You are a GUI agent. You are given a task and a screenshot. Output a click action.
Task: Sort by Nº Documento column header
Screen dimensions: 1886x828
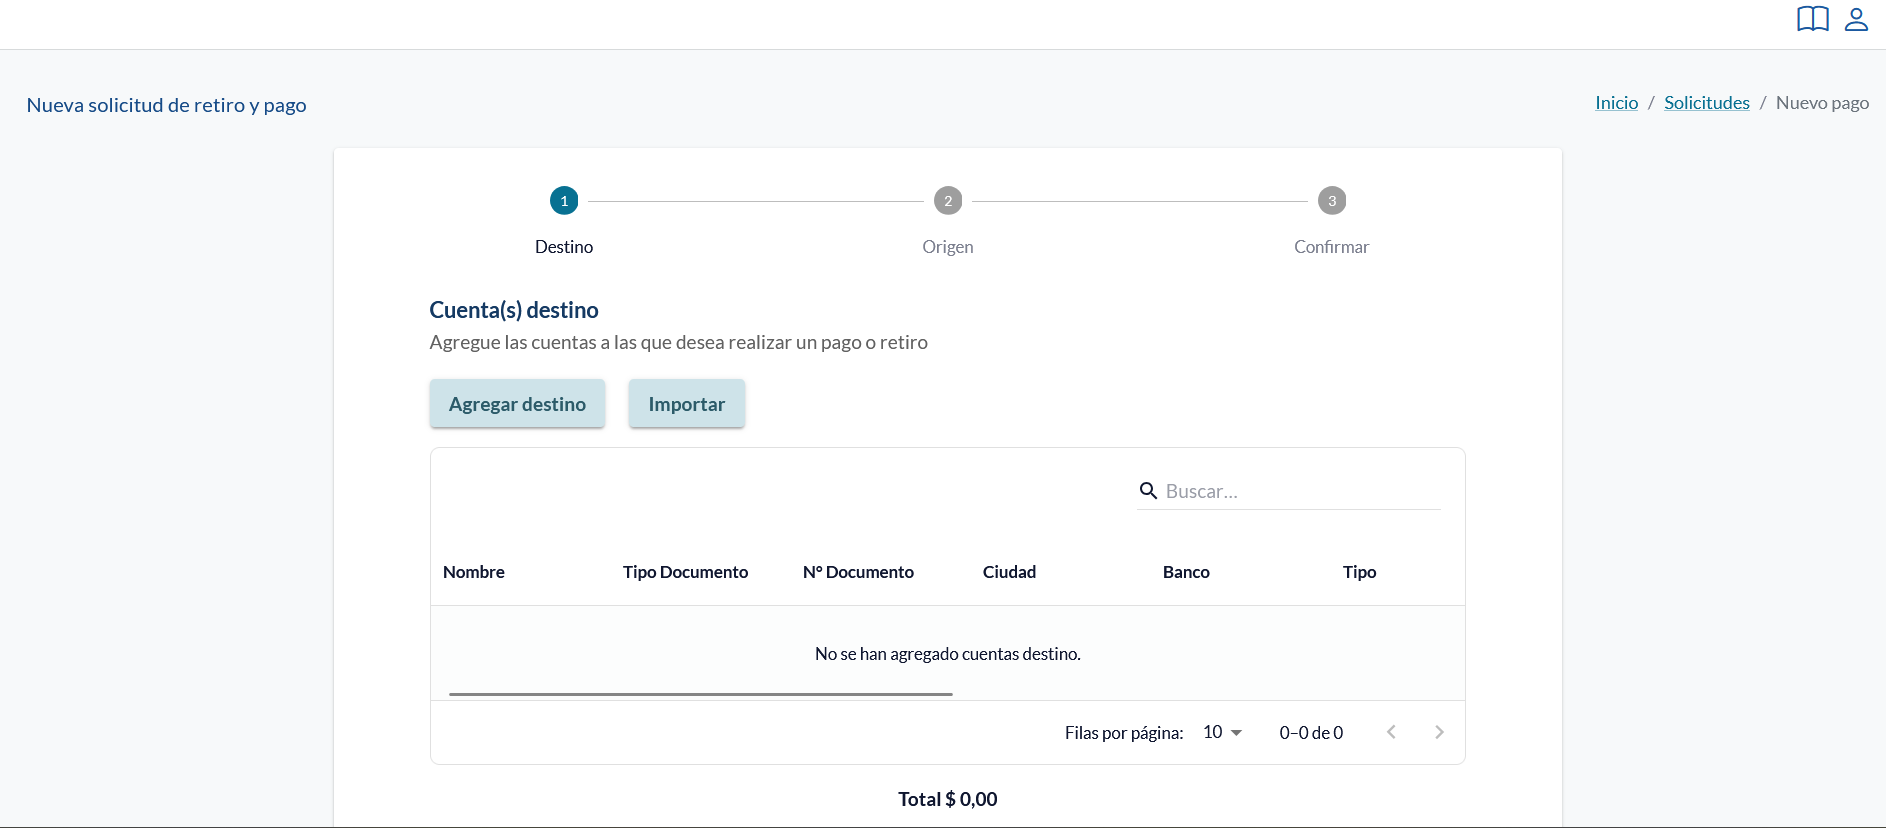pyautogui.click(x=858, y=572)
